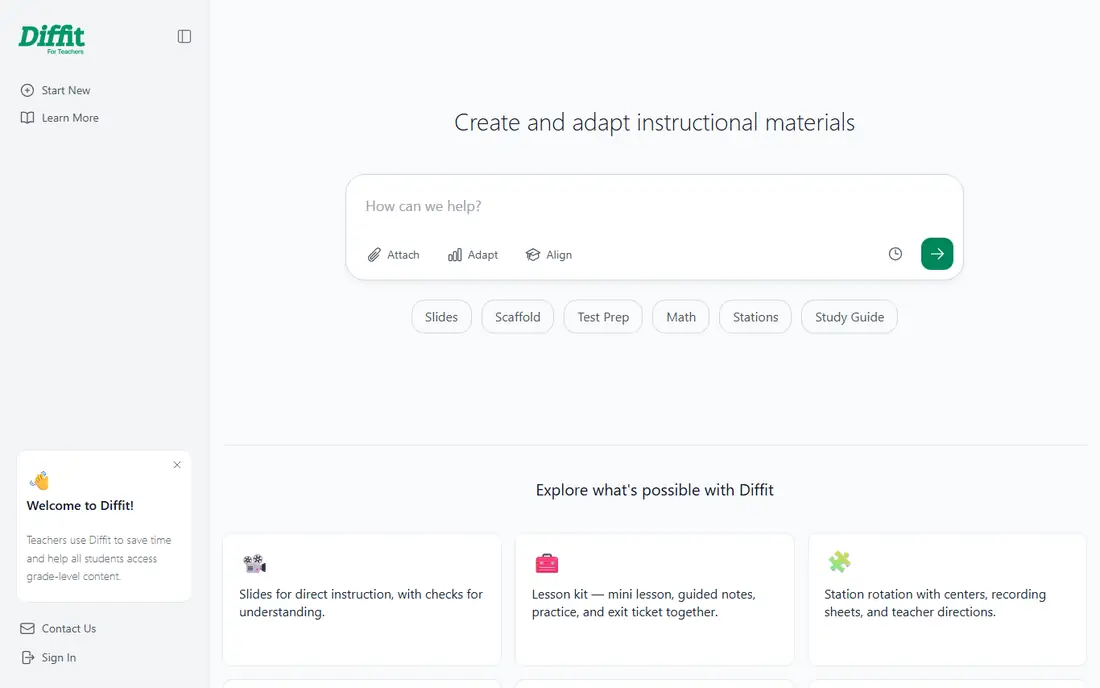Click the green puzzle piece Station icon
This screenshot has height=688, width=1100.
pos(839,562)
